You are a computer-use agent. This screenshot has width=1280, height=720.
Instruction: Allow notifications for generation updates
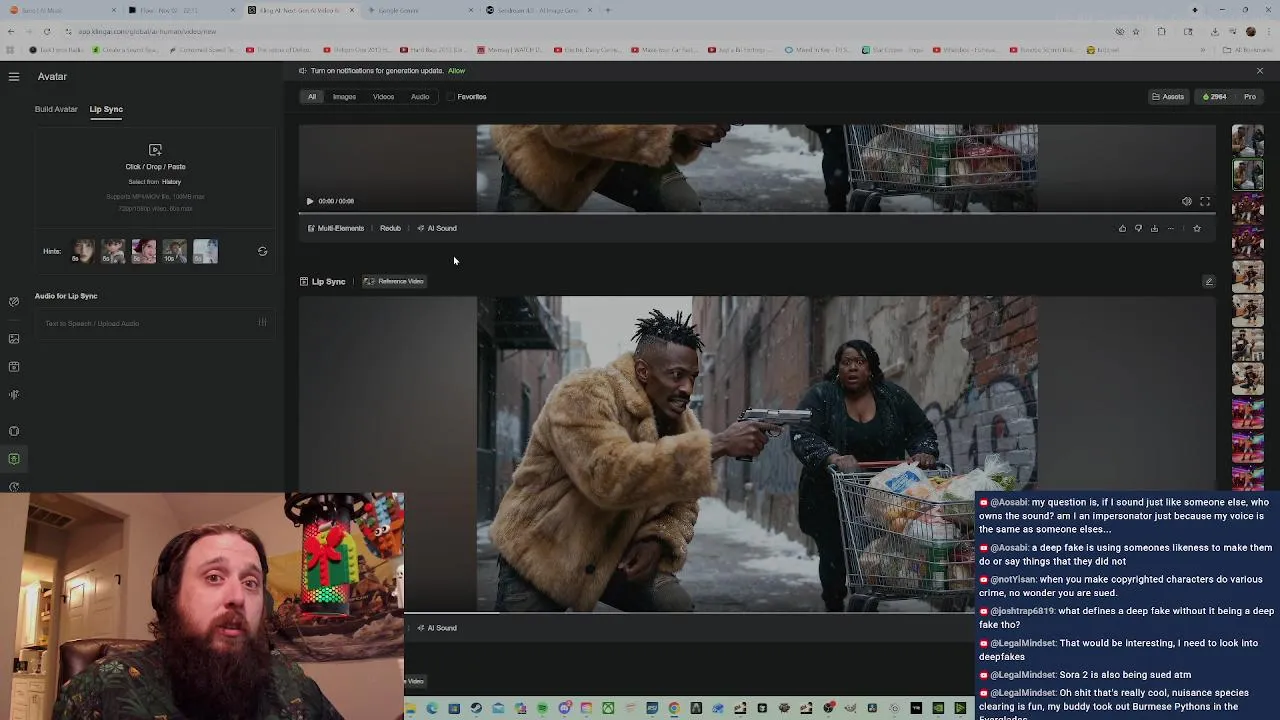(456, 71)
